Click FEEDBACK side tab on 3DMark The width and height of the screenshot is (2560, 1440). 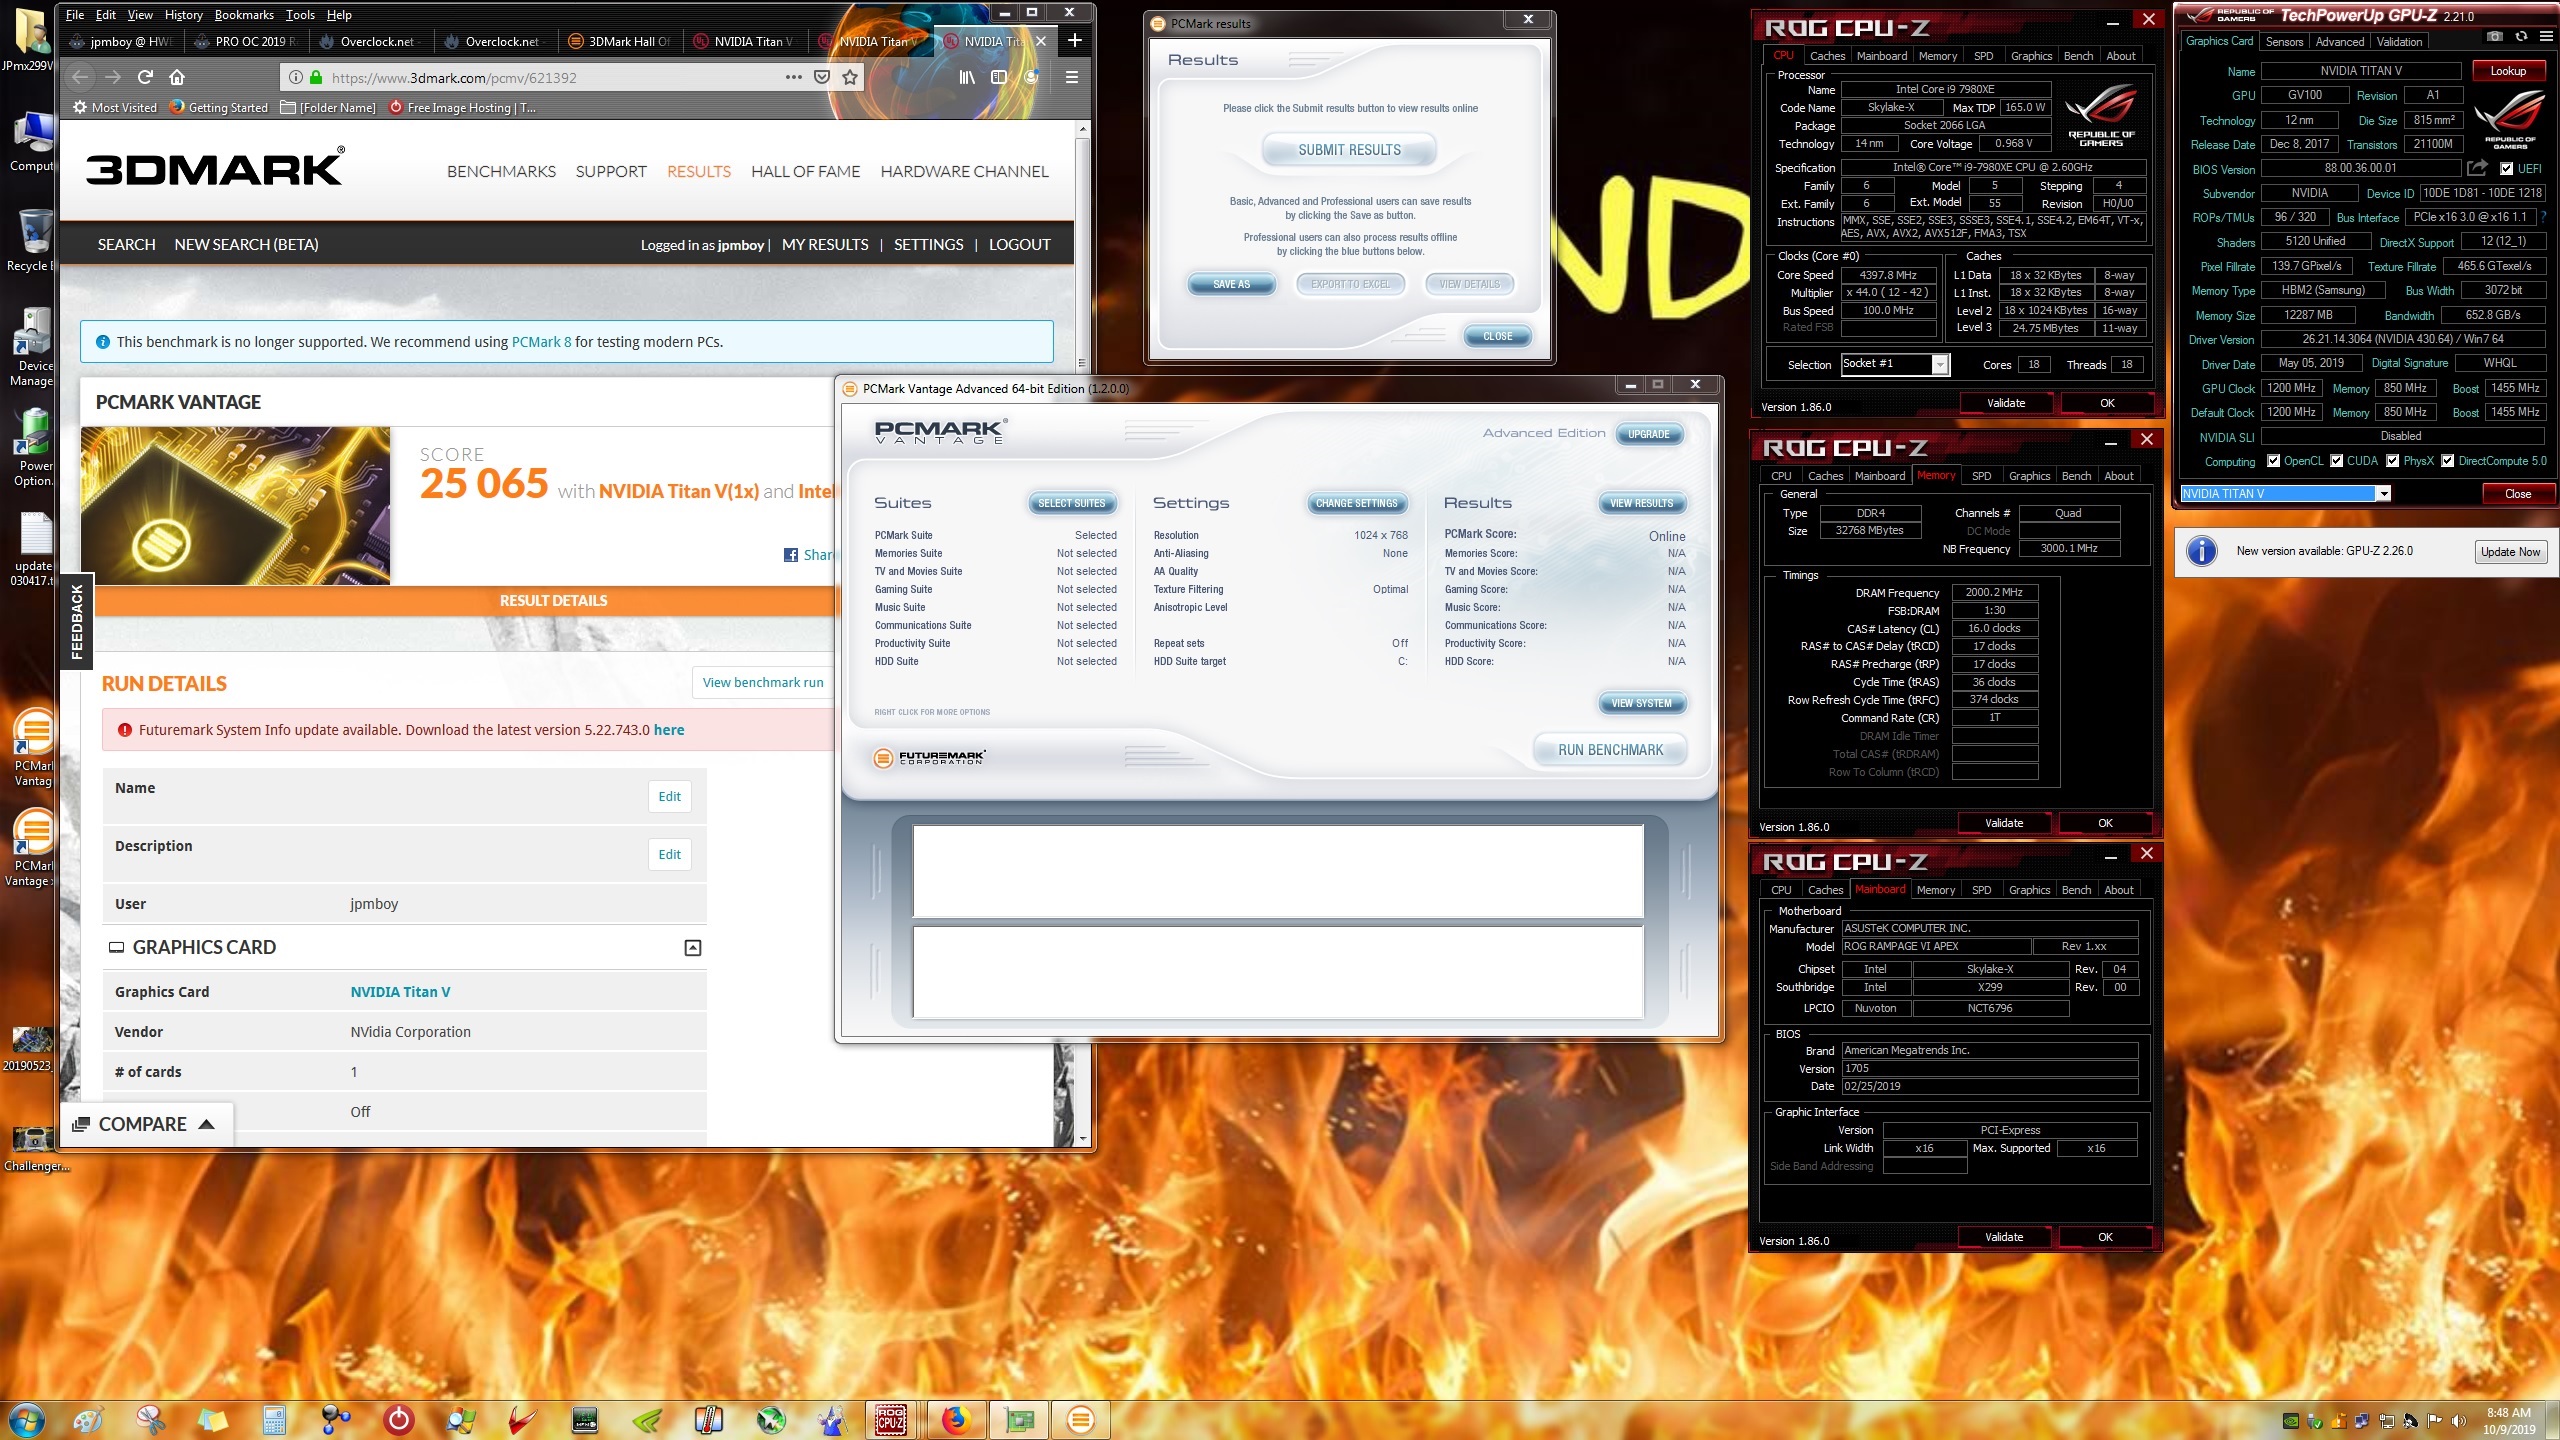click(77, 621)
